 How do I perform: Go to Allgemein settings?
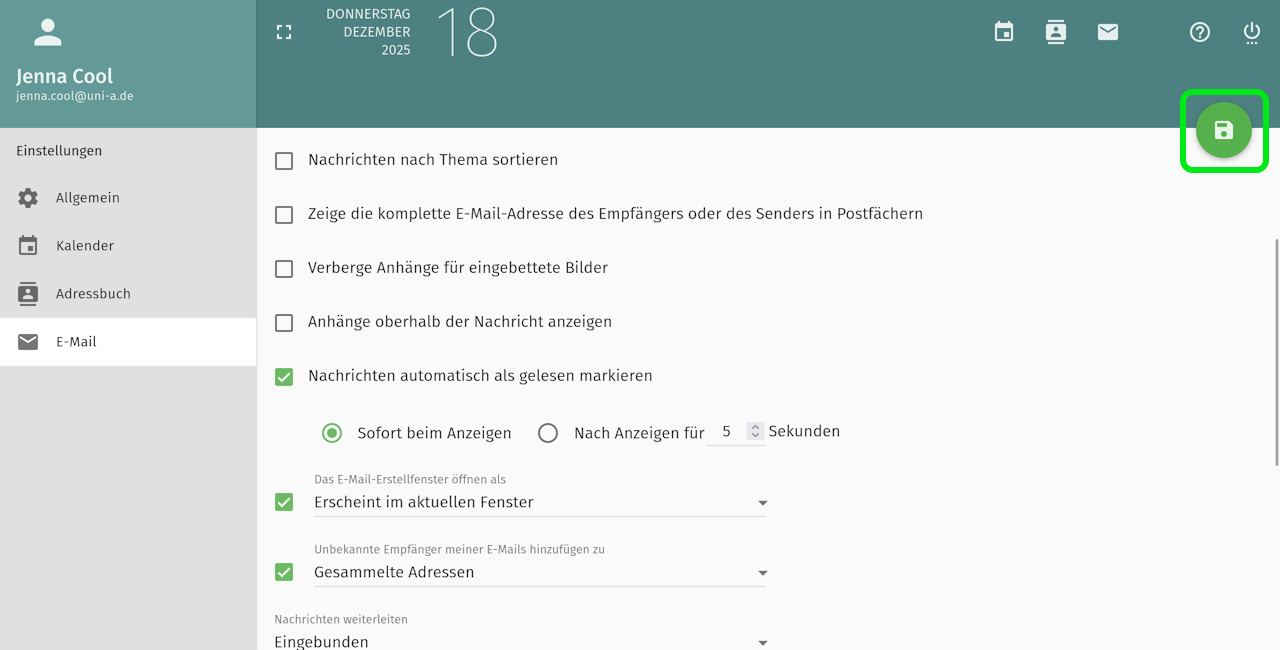pos(88,198)
